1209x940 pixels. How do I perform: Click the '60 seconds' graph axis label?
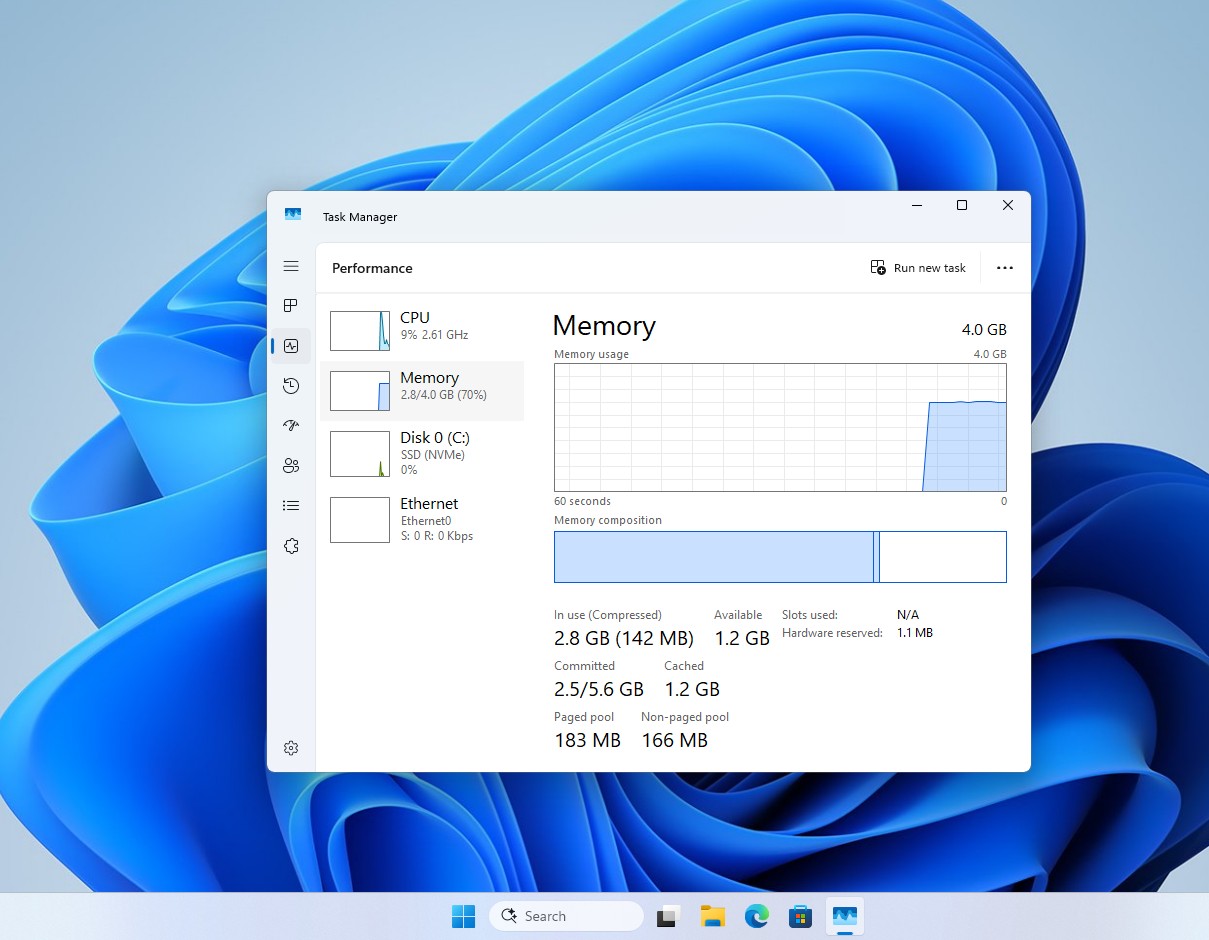582,501
